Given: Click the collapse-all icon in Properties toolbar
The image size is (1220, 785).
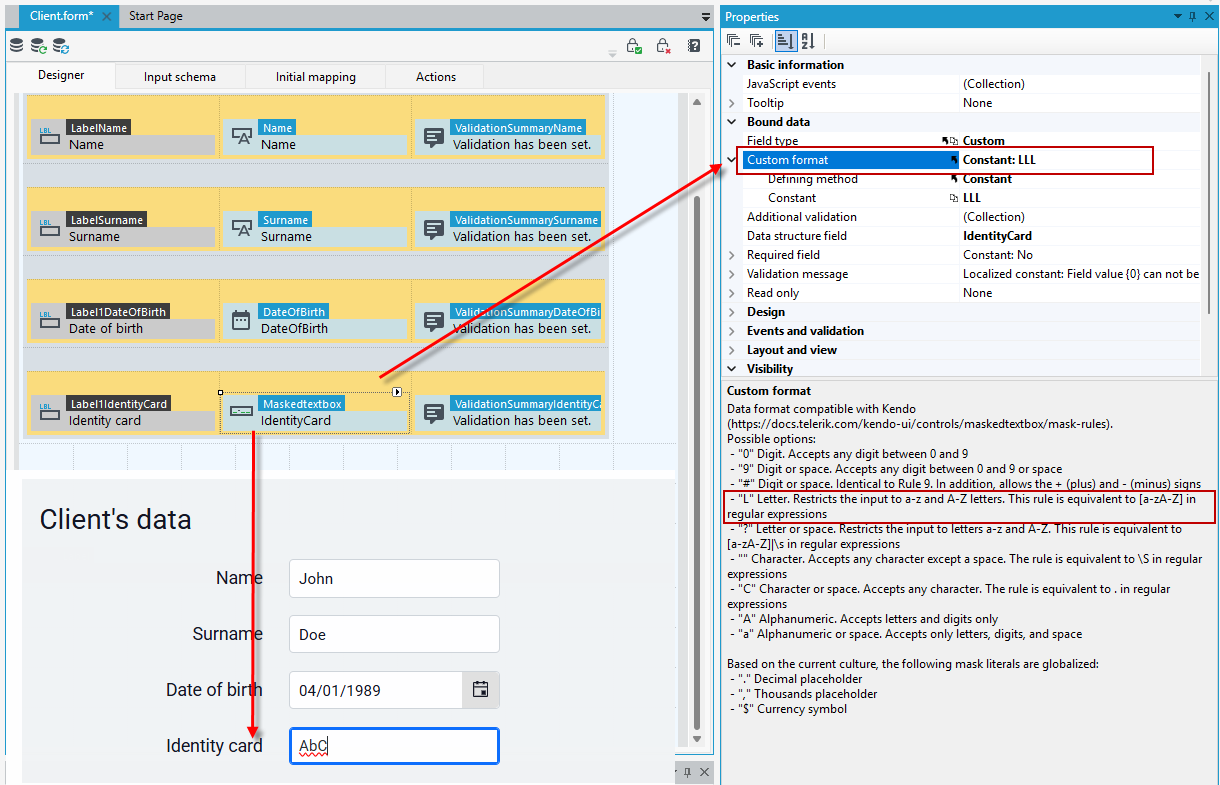Looking at the screenshot, I should click(734, 41).
